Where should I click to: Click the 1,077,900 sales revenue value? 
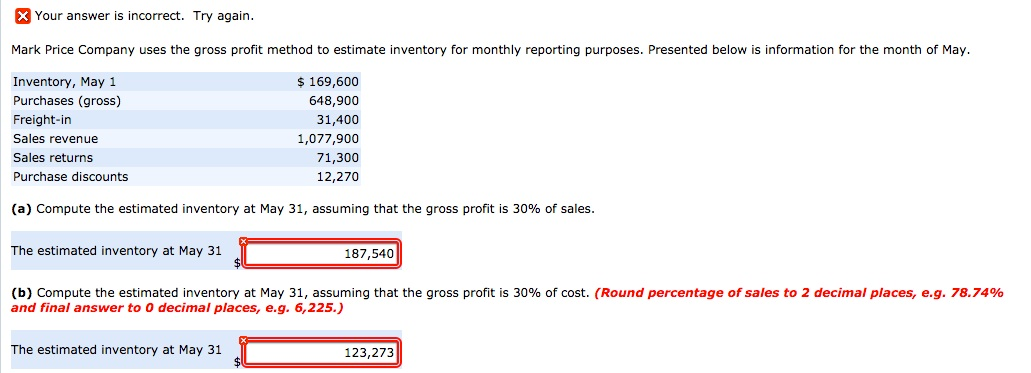click(x=328, y=139)
